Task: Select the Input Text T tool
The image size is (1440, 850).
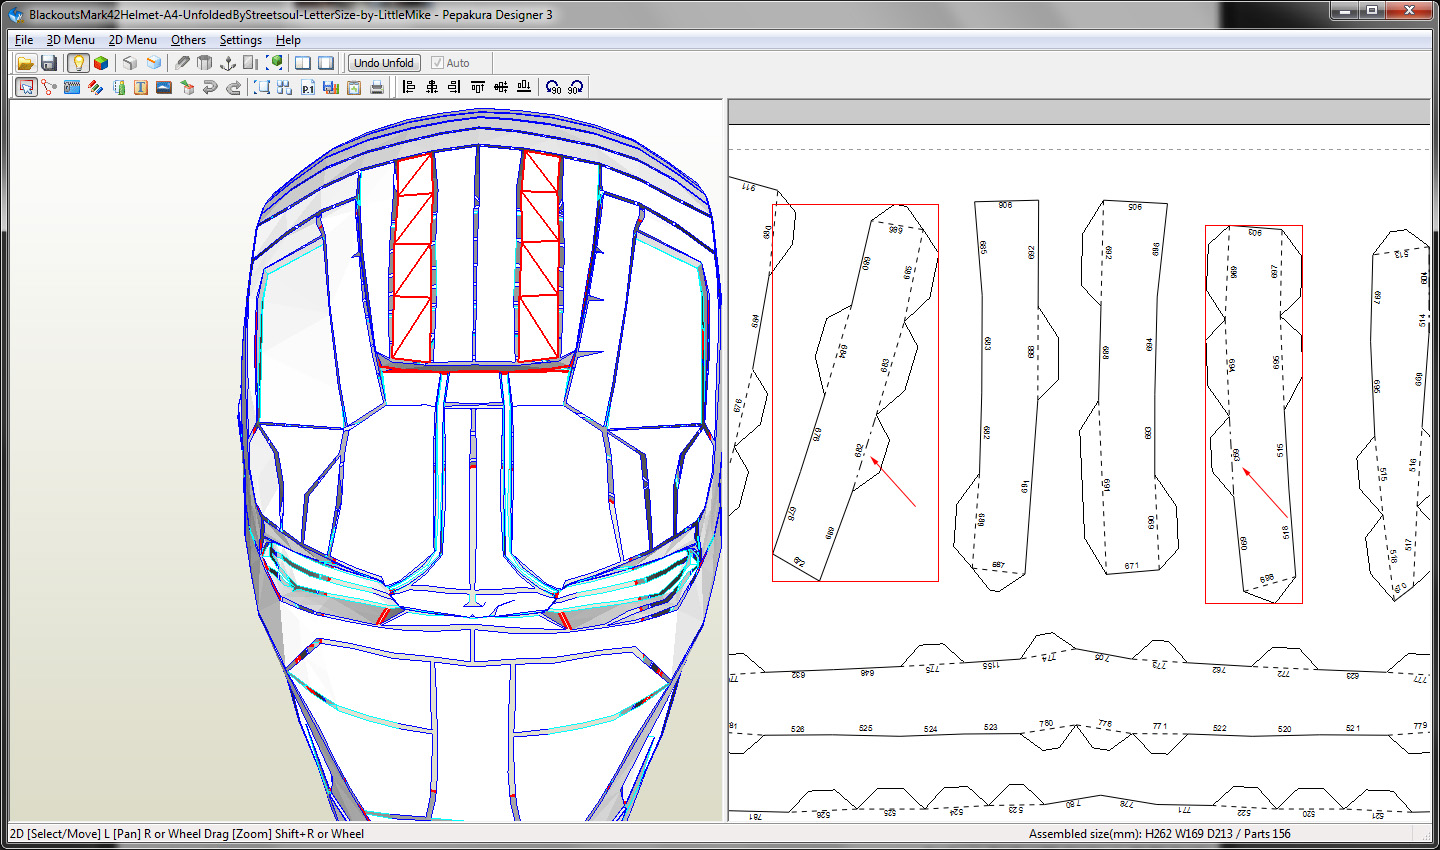Action: (x=141, y=87)
